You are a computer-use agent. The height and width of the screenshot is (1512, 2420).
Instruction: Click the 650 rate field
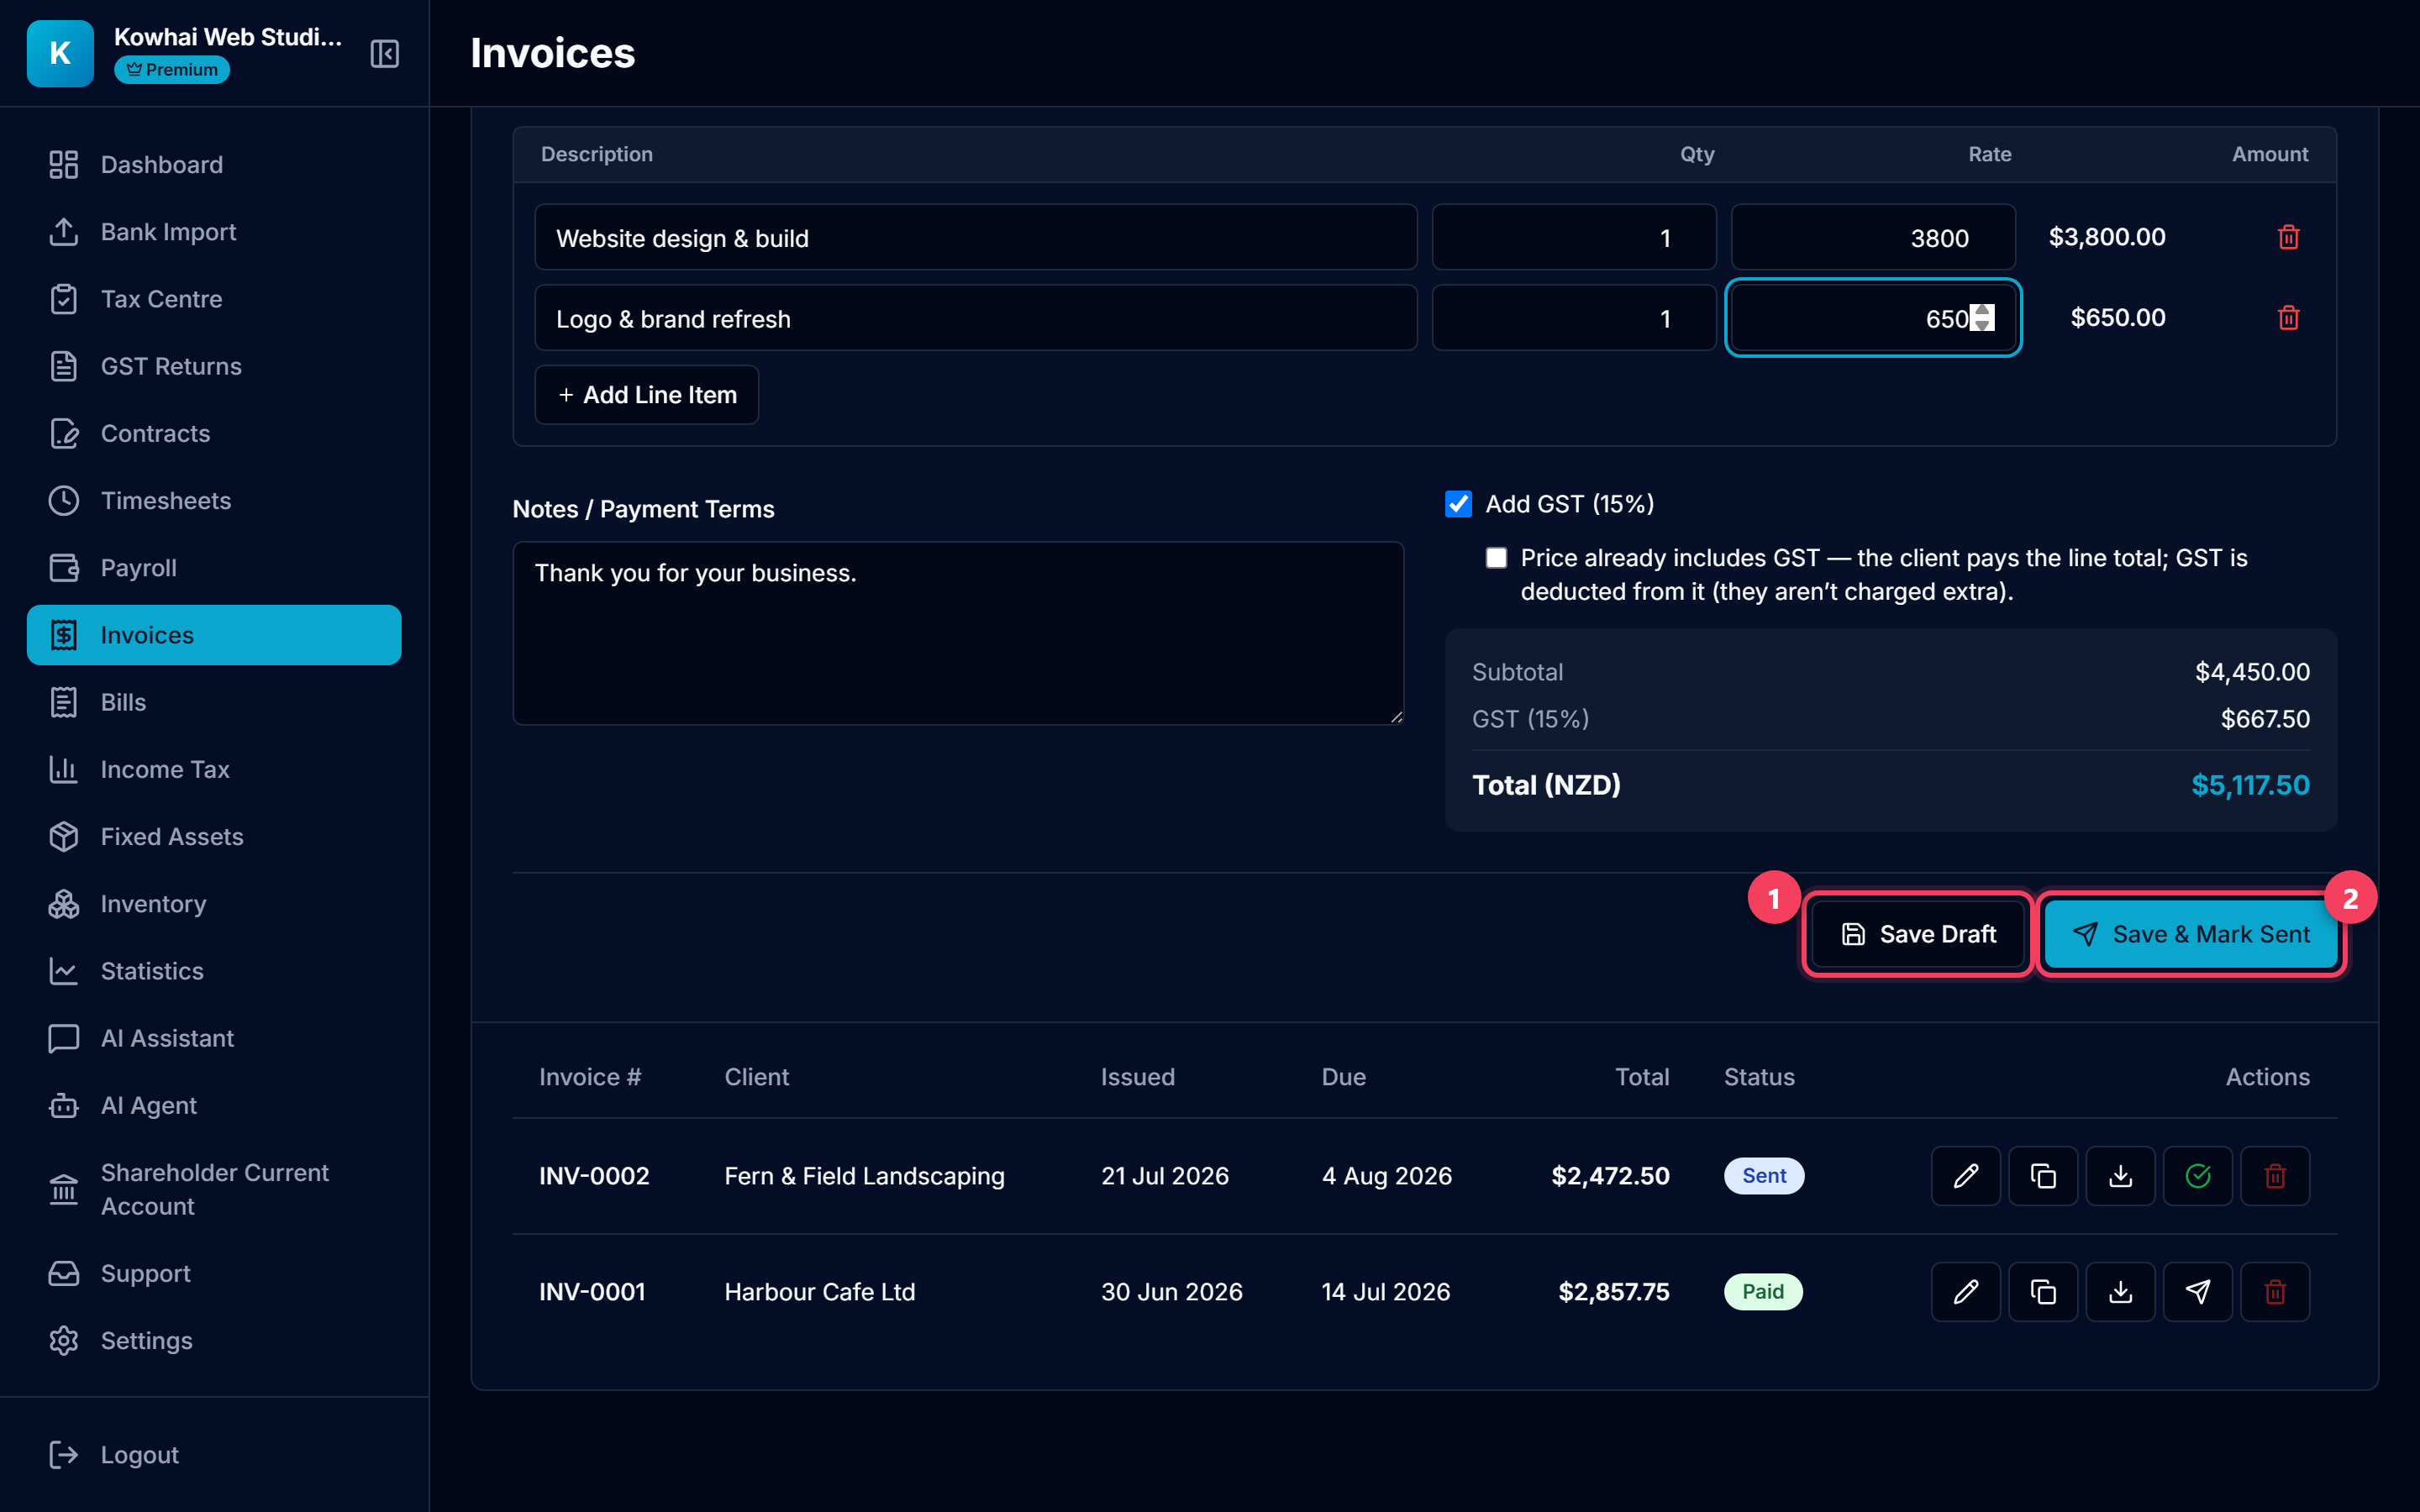[1873, 318]
